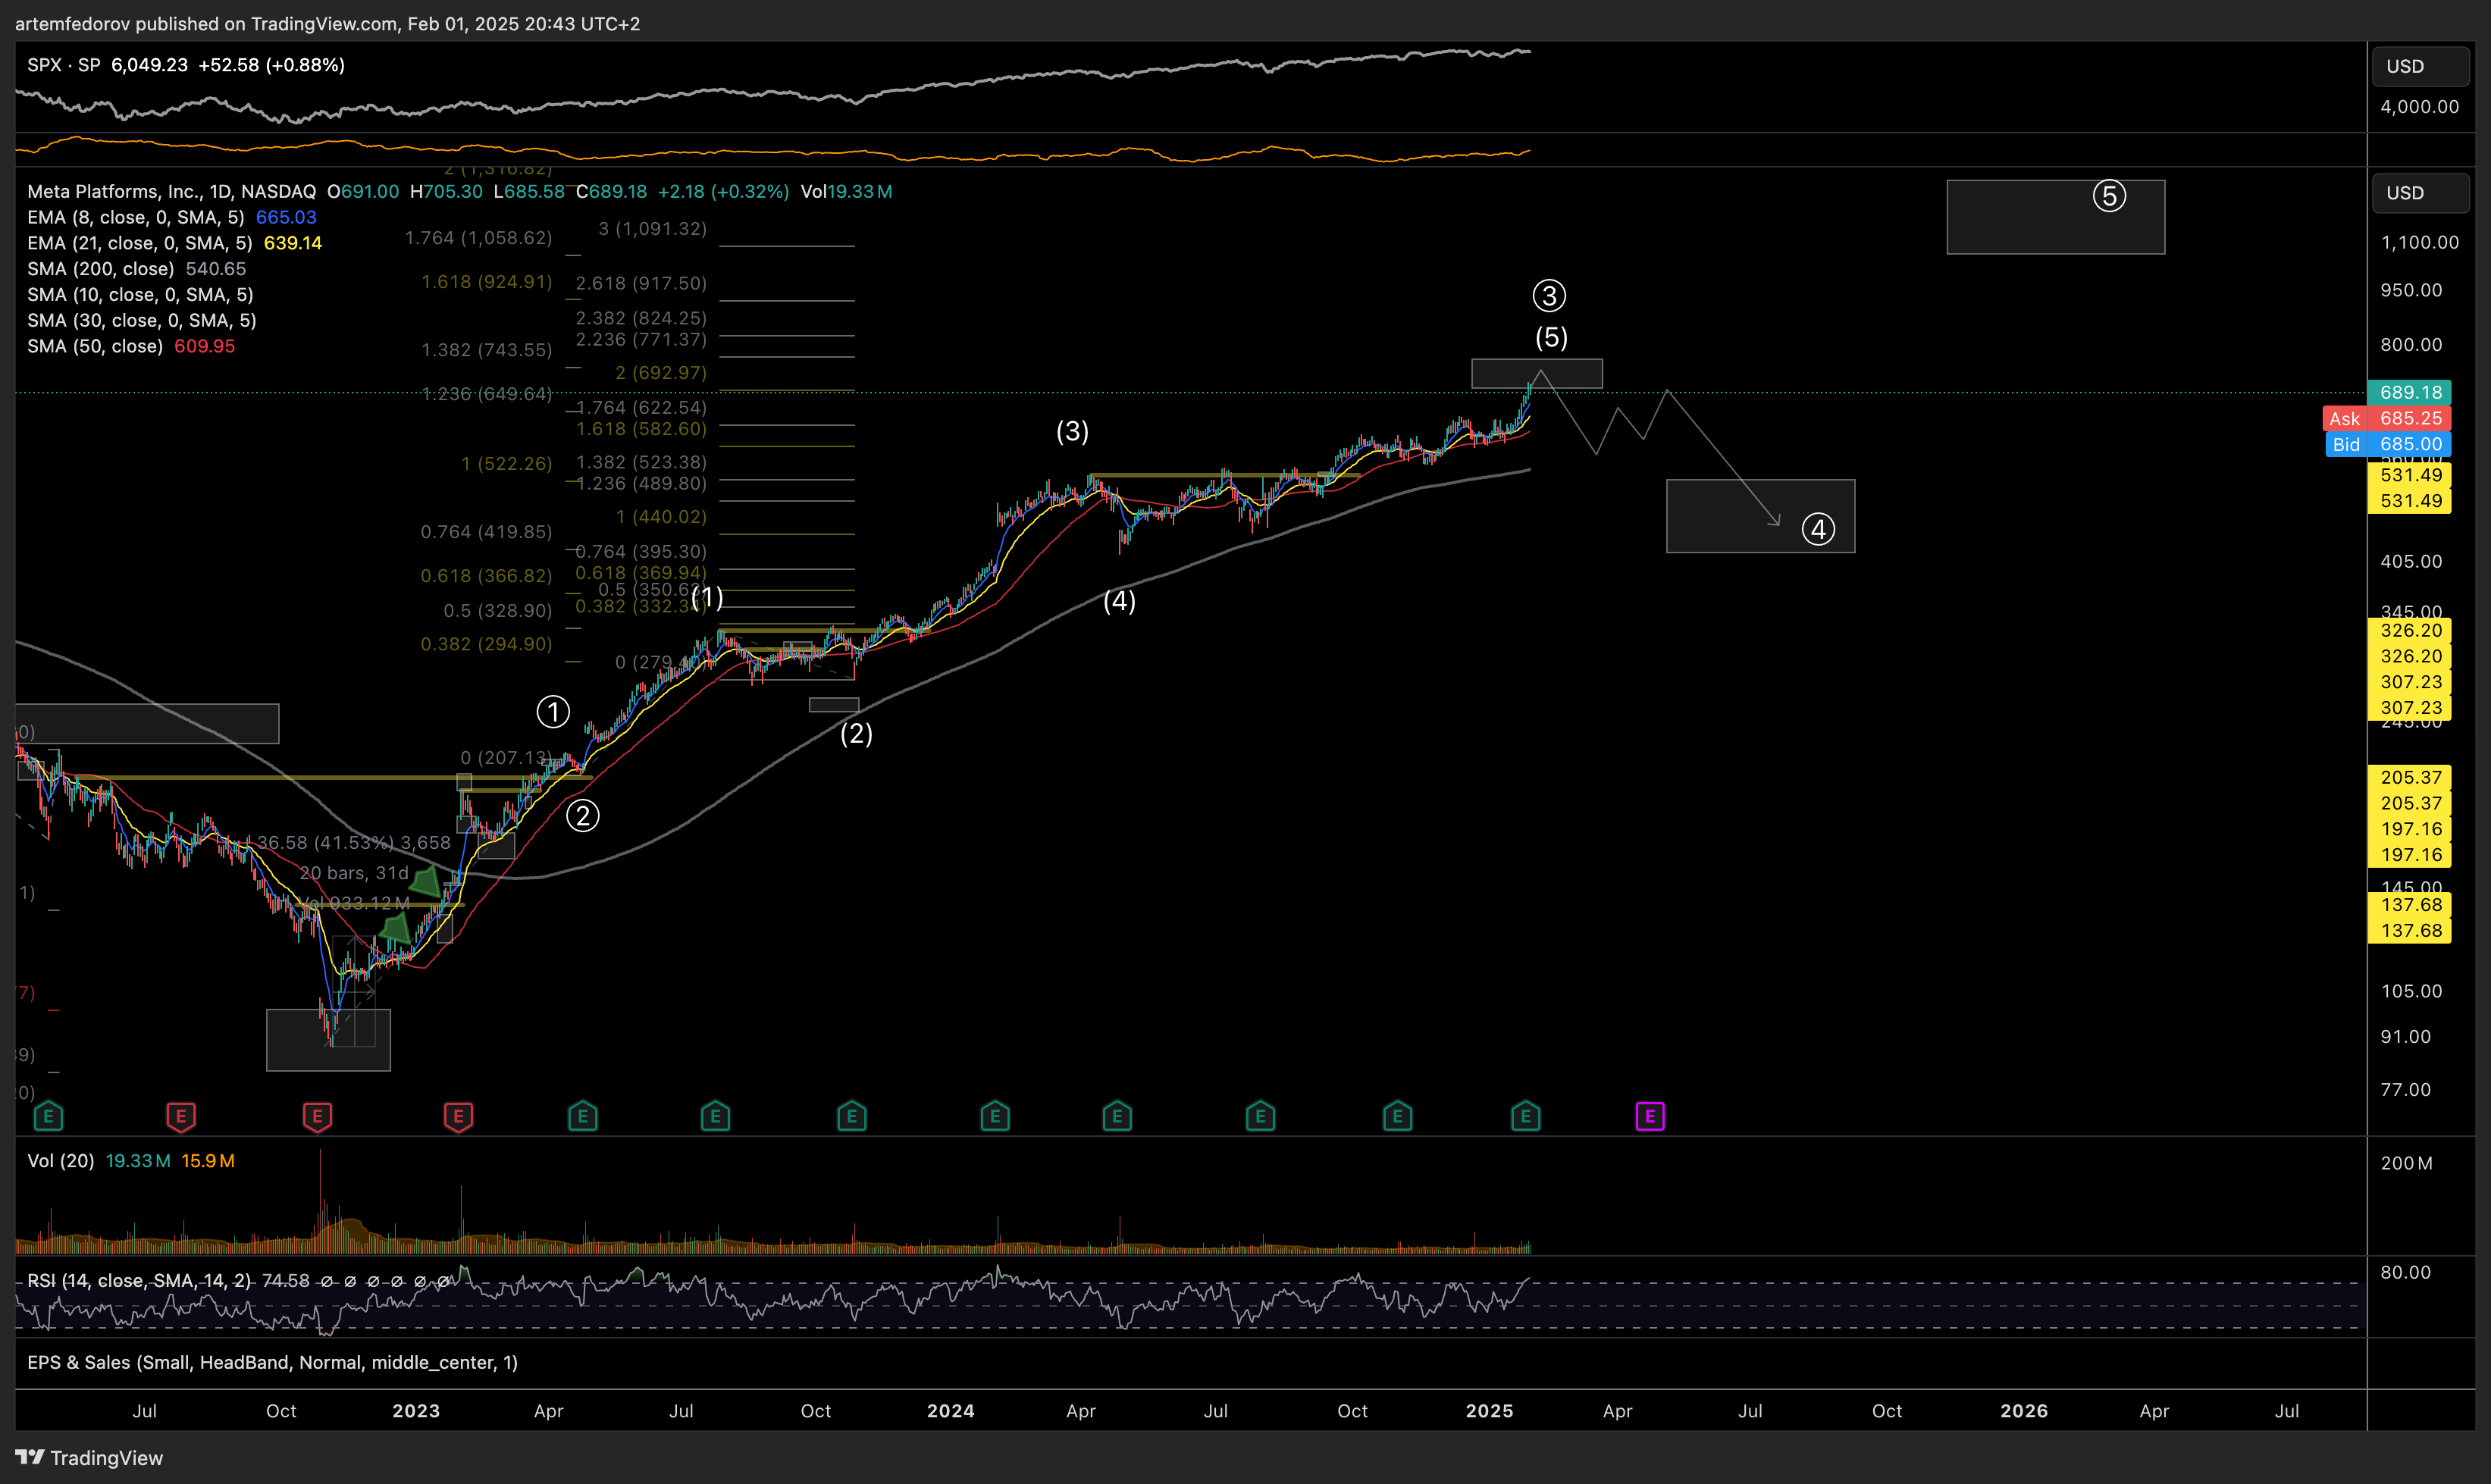Click the earnings marker nearest Oct 2024
The height and width of the screenshot is (1484, 2491).
[x=1397, y=1116]
